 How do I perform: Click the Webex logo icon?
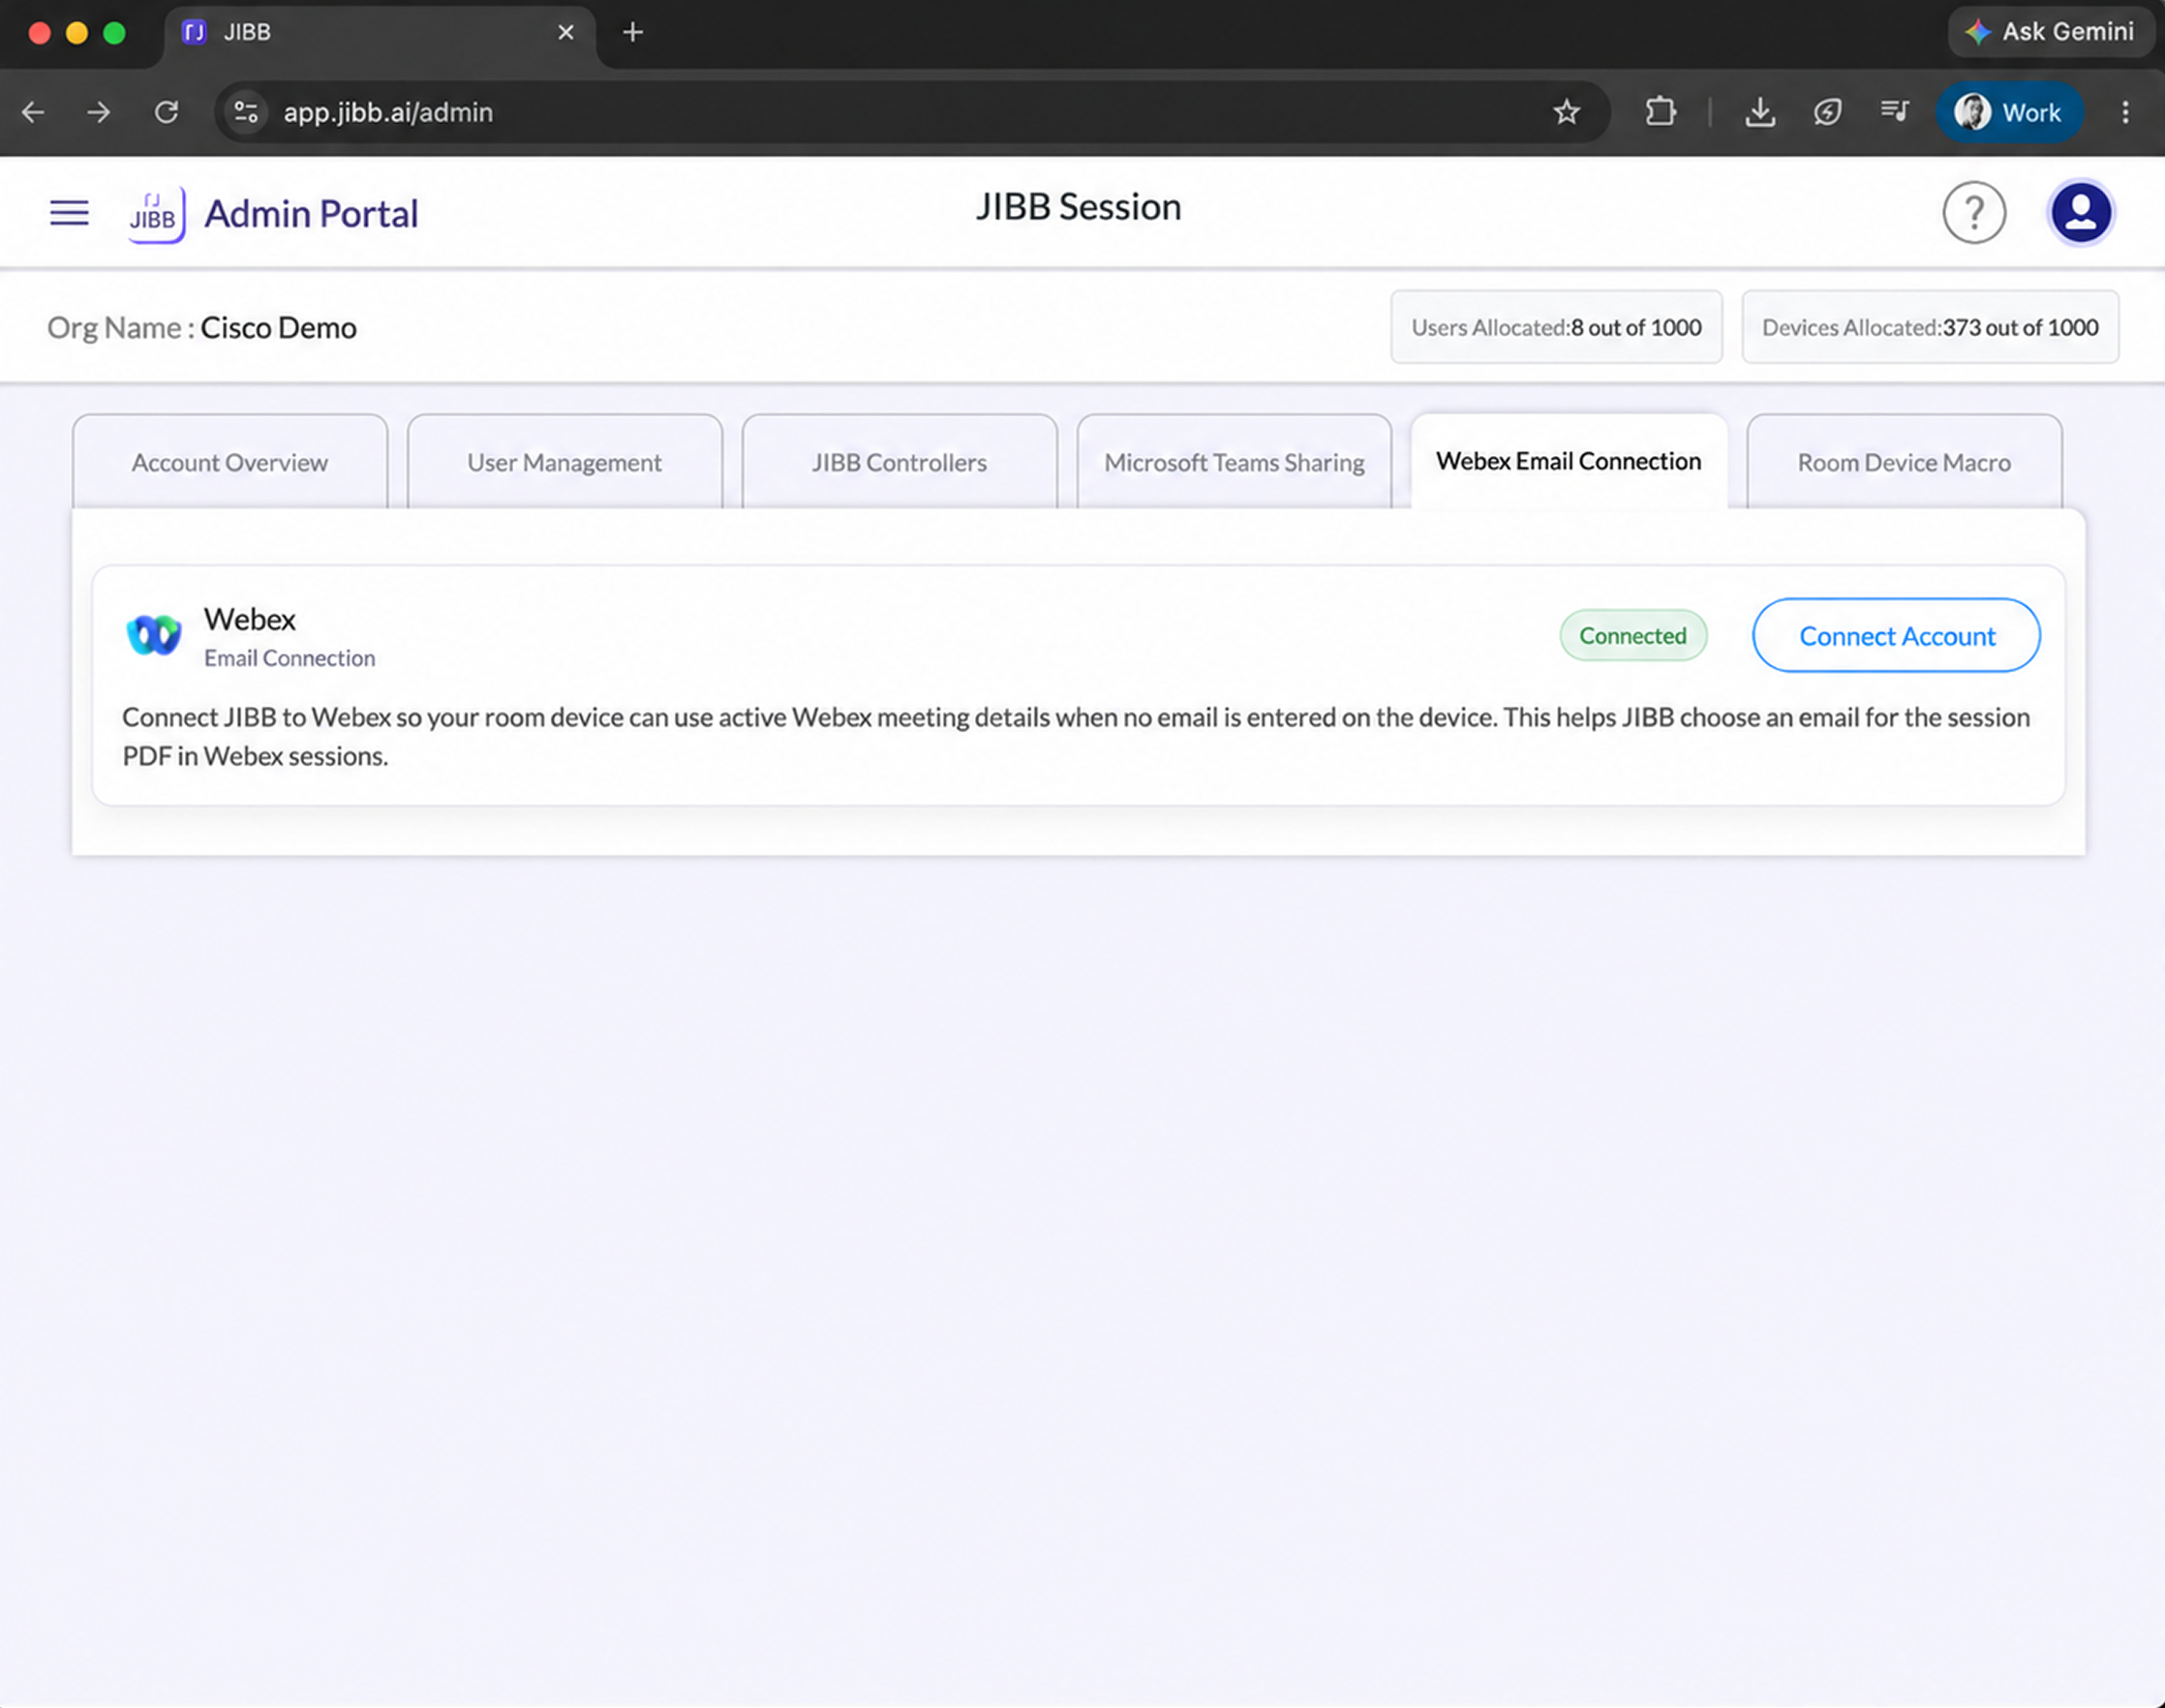click(x=154, y=635)
